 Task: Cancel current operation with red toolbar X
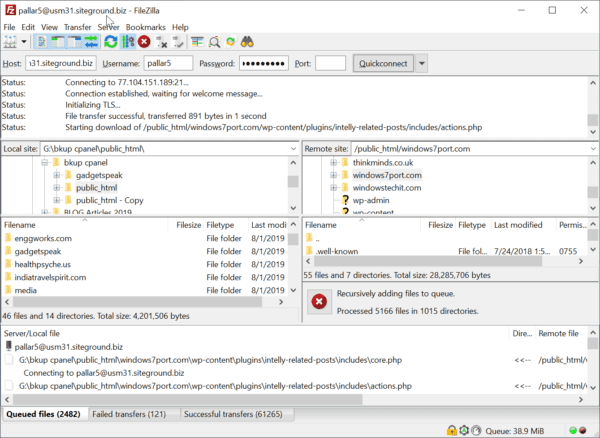tap(144, 42)
